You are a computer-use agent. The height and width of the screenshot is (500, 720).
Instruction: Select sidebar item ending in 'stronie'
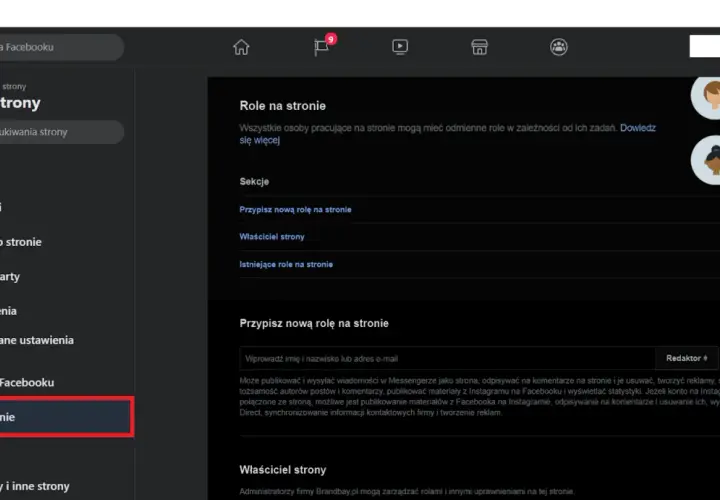pos(21,242)
